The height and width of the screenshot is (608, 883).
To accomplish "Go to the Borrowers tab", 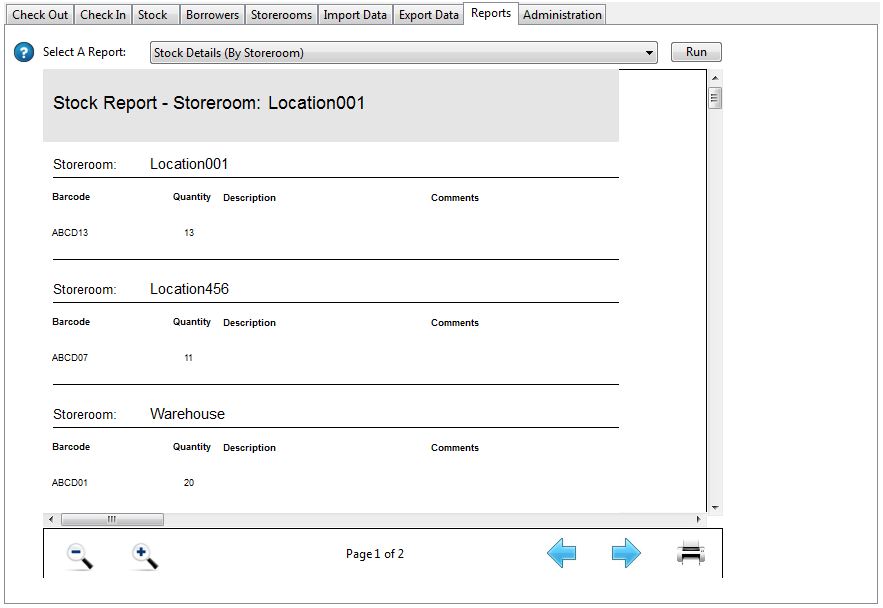I will click(x=212, y=15).
